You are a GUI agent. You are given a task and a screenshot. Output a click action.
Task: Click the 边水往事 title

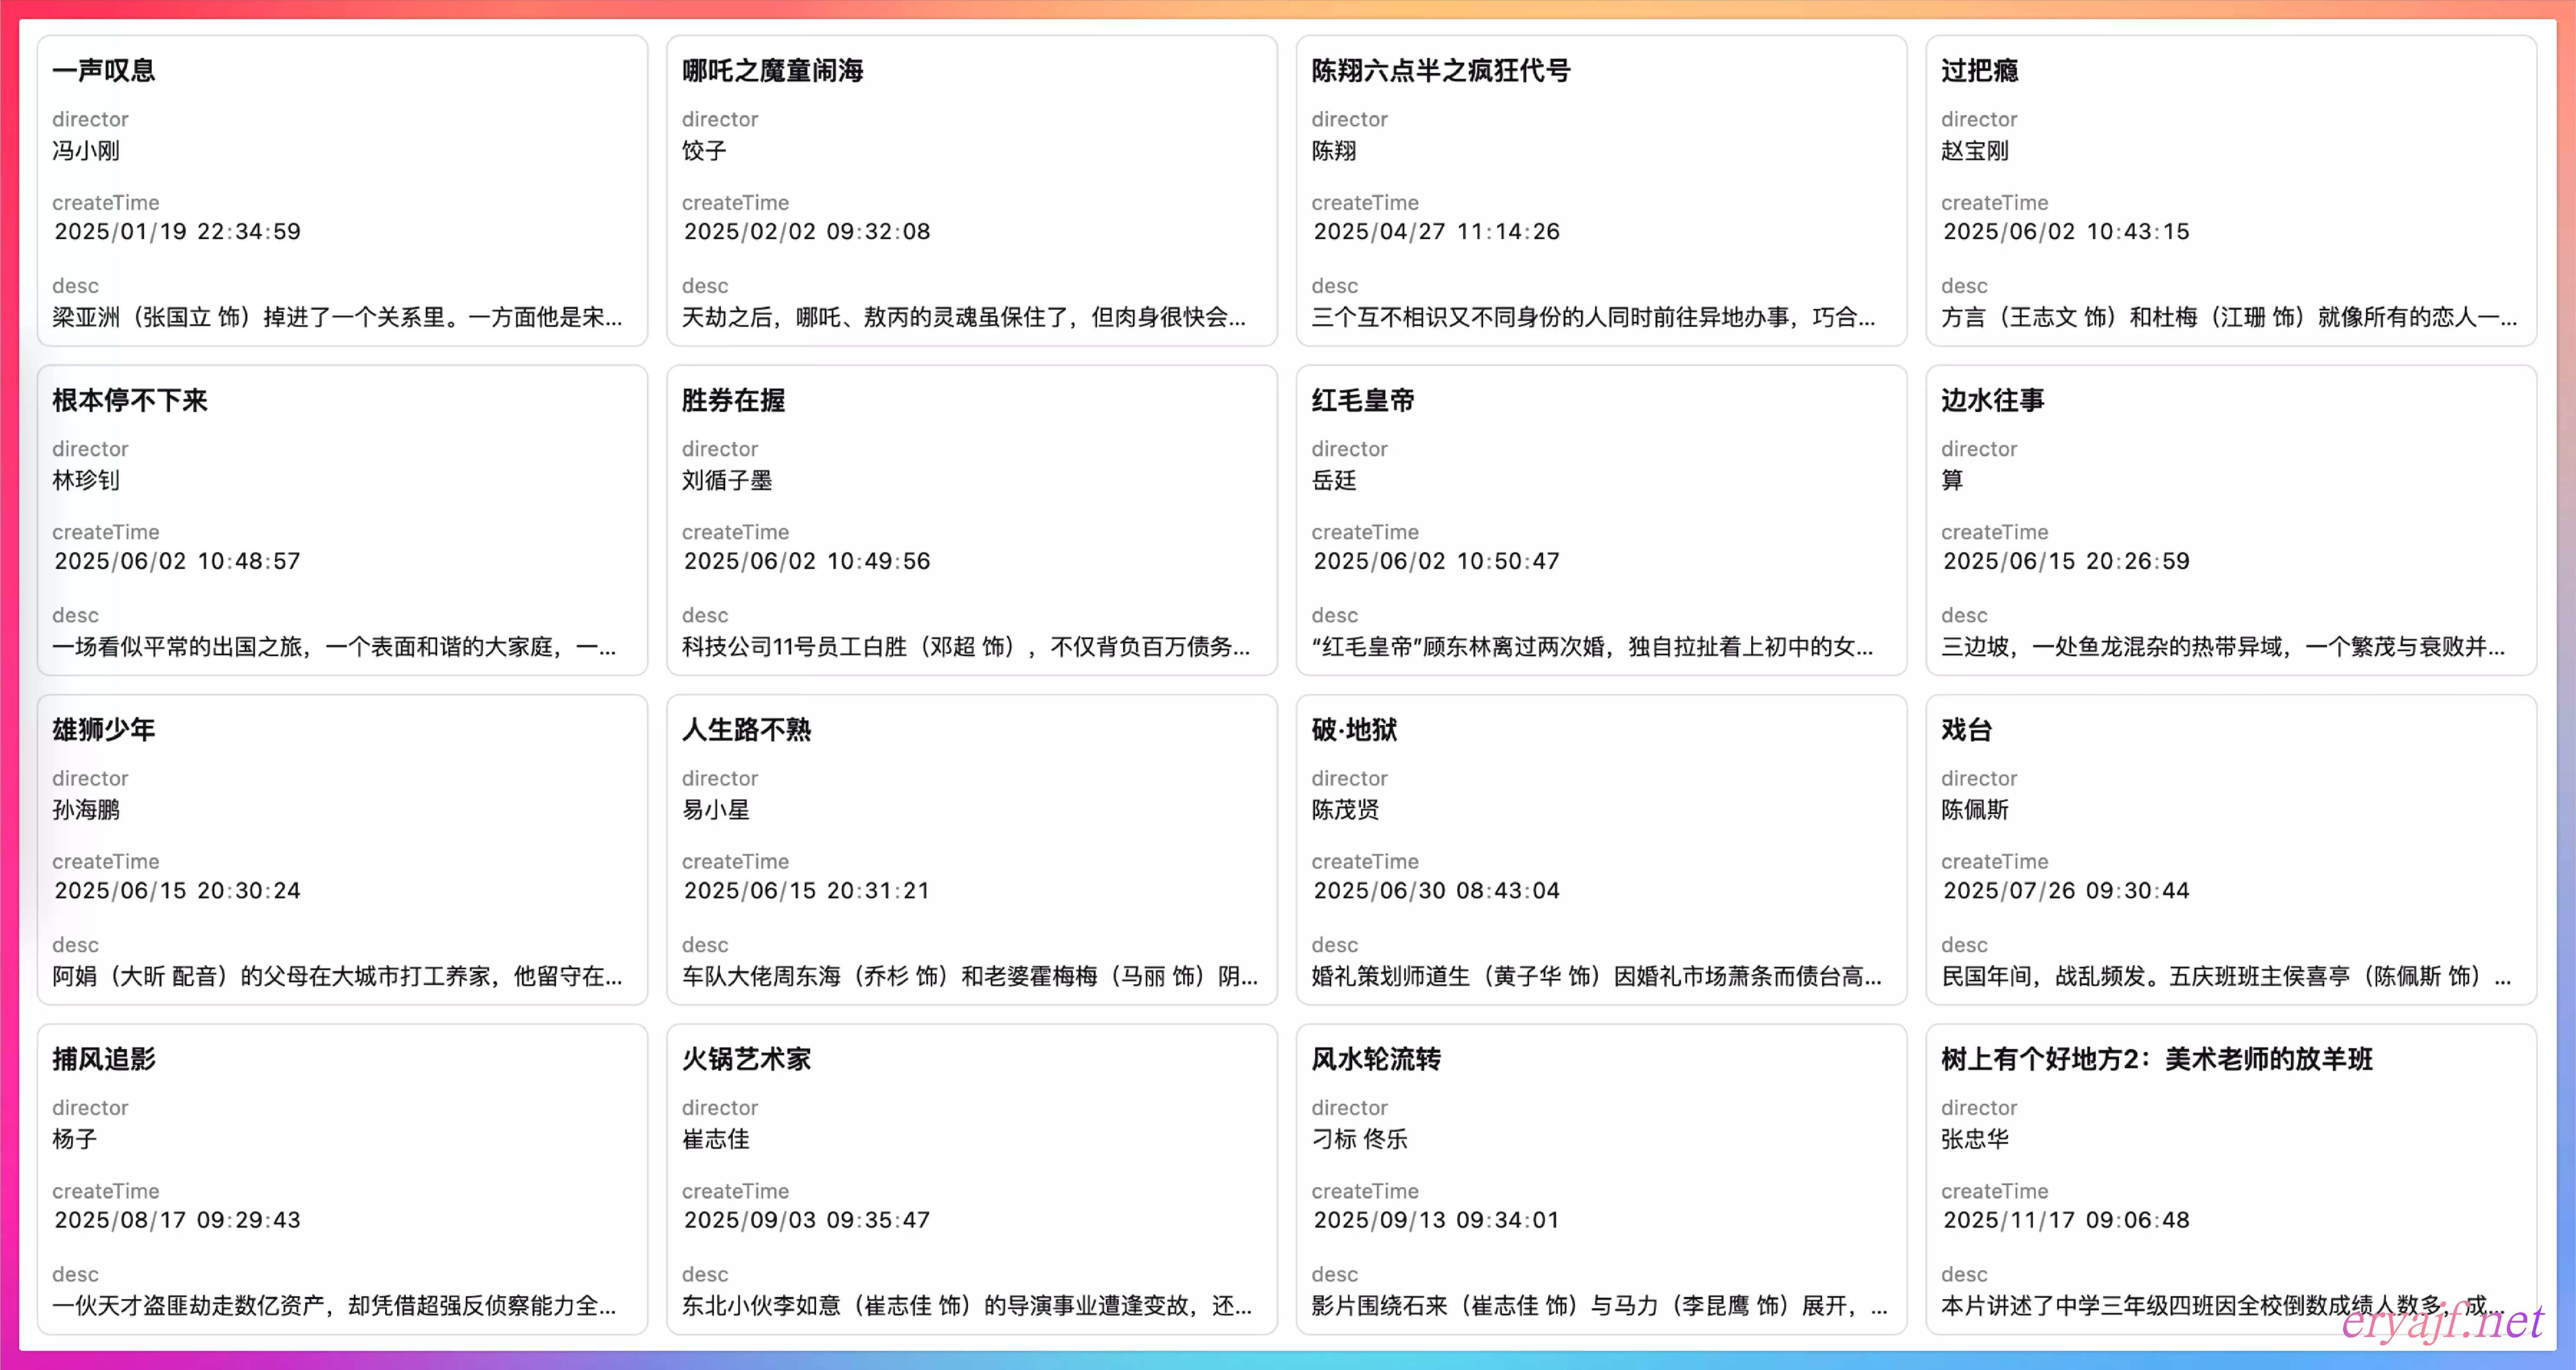[x=1992, y=400]
